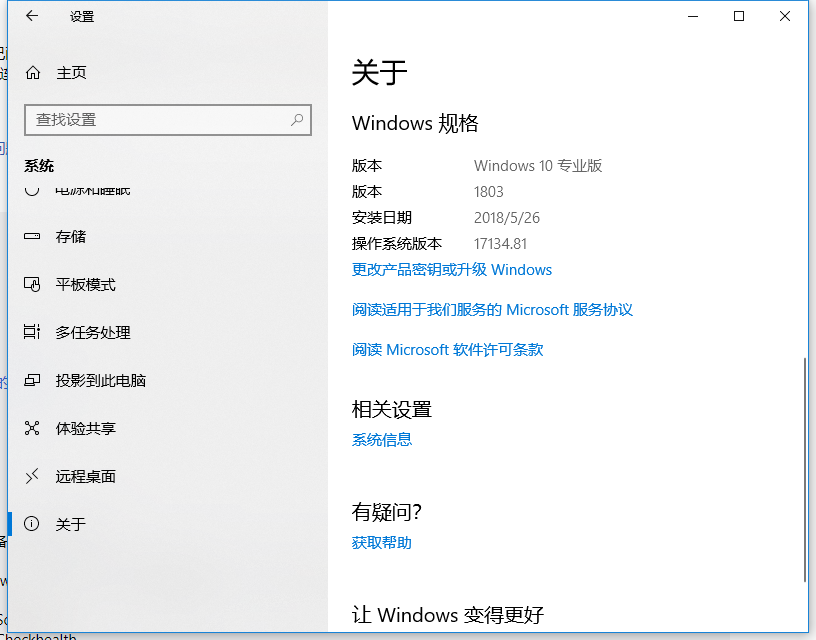Screen dimensions: 816x640
Task: Select the multitasking icon
Action: tap(32, 332)
